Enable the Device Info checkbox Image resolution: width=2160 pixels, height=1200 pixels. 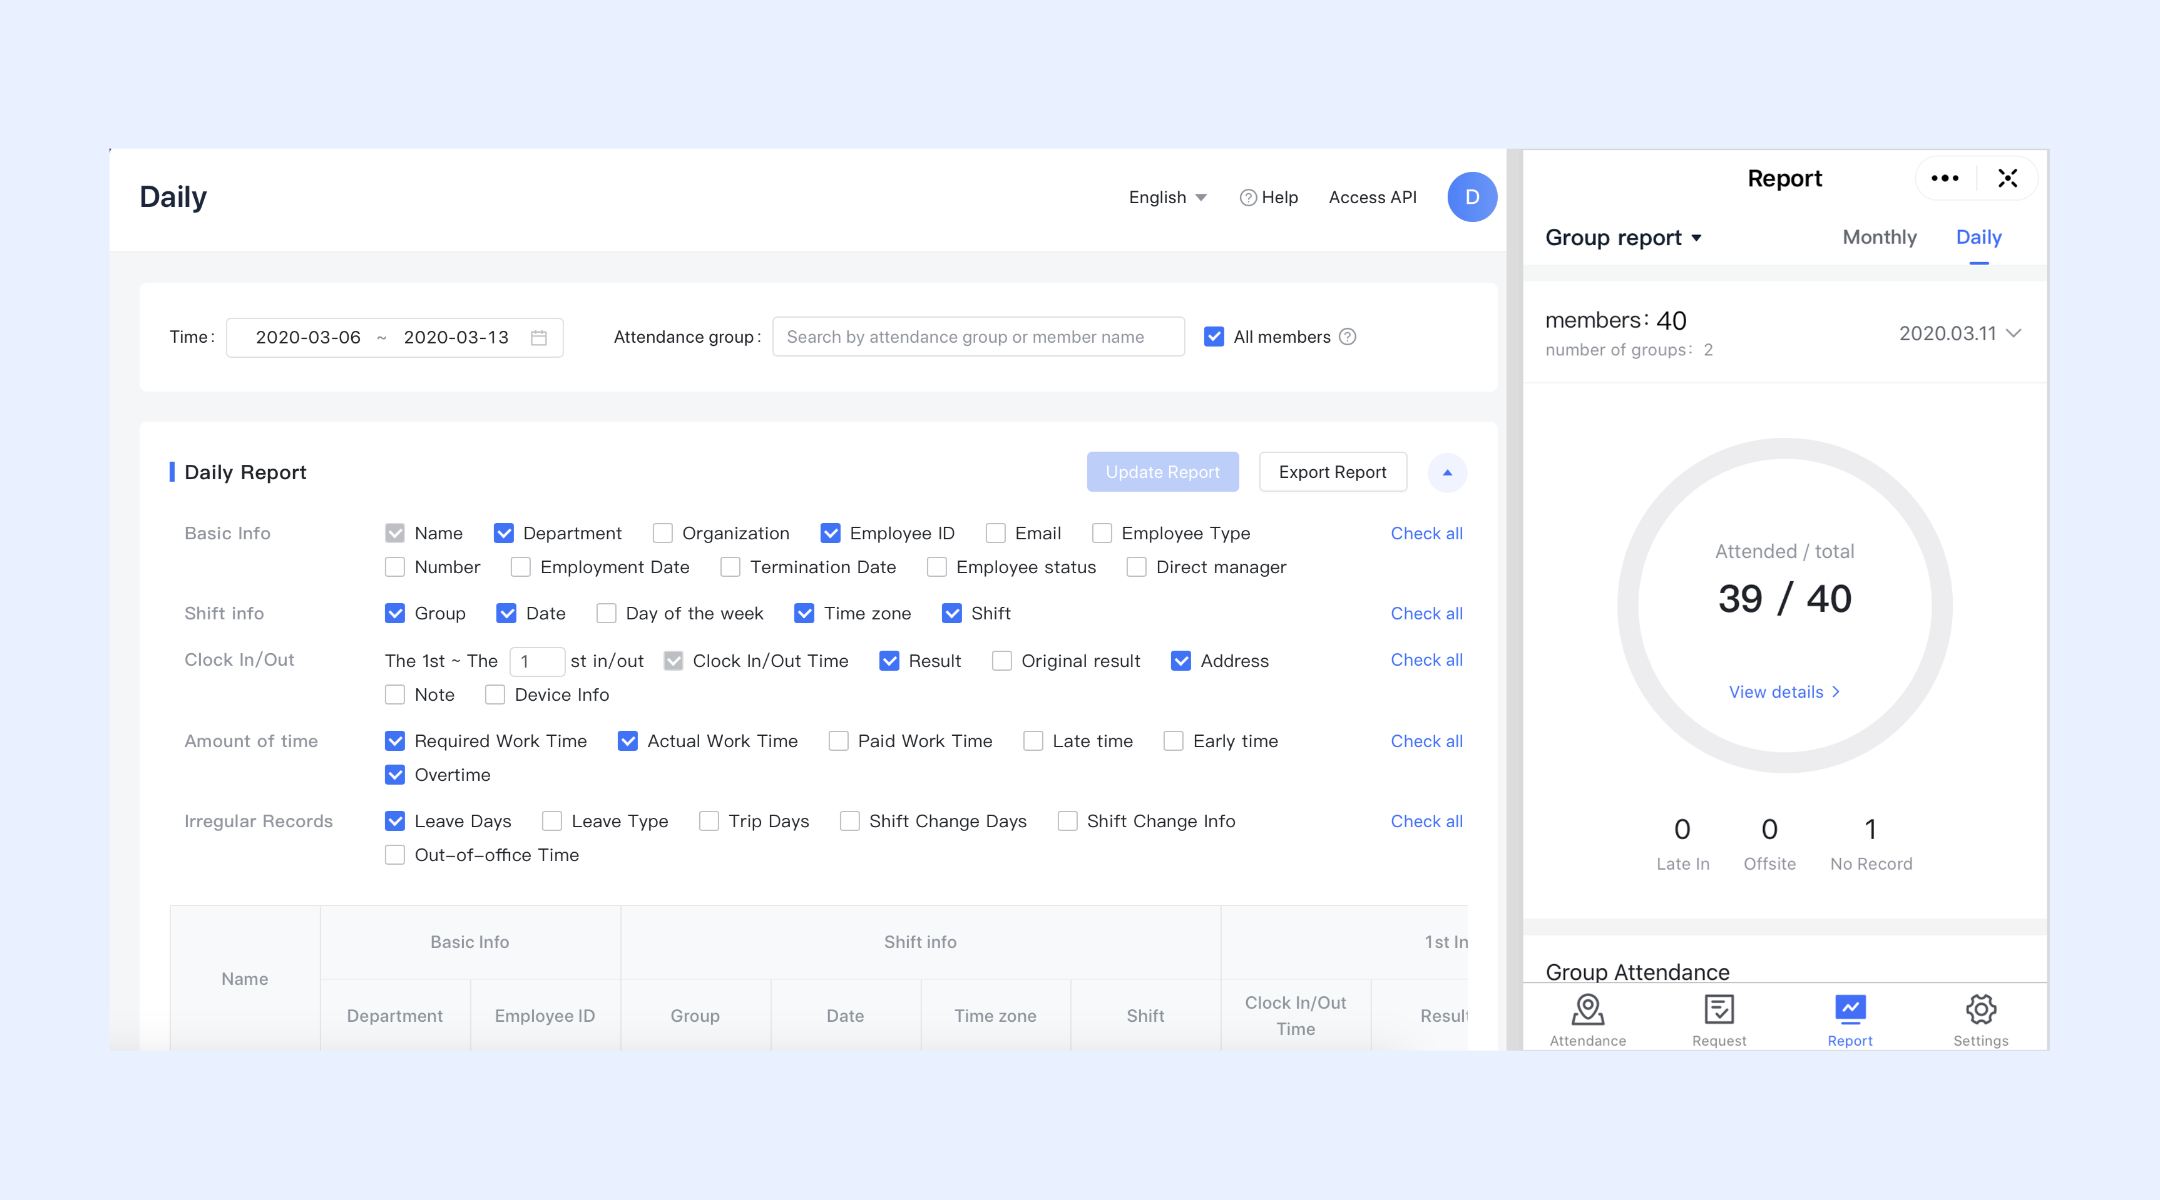495,695
